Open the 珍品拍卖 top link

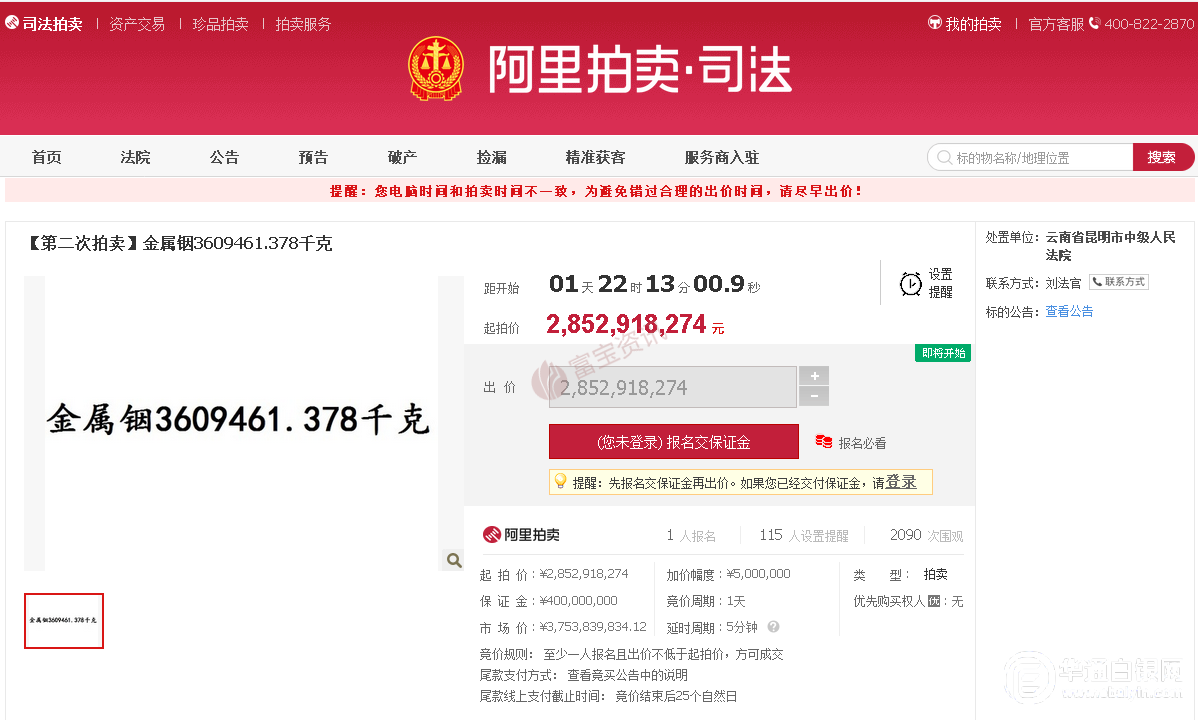point(220,24)
